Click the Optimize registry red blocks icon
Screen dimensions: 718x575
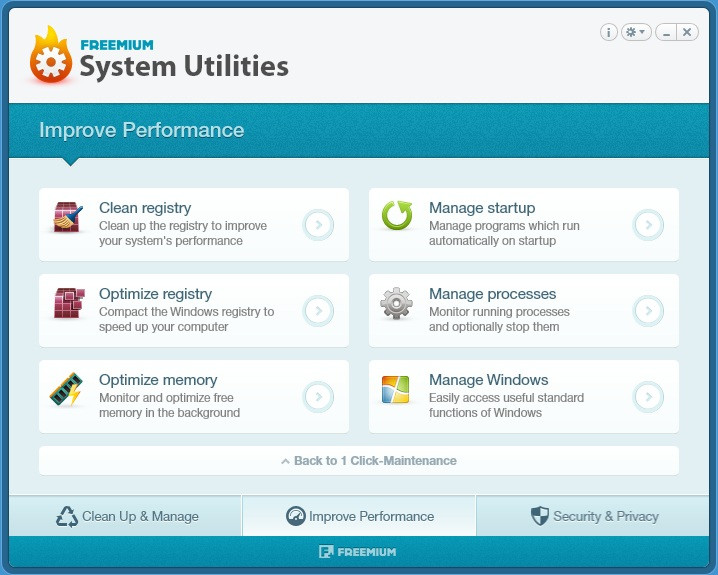69,303
